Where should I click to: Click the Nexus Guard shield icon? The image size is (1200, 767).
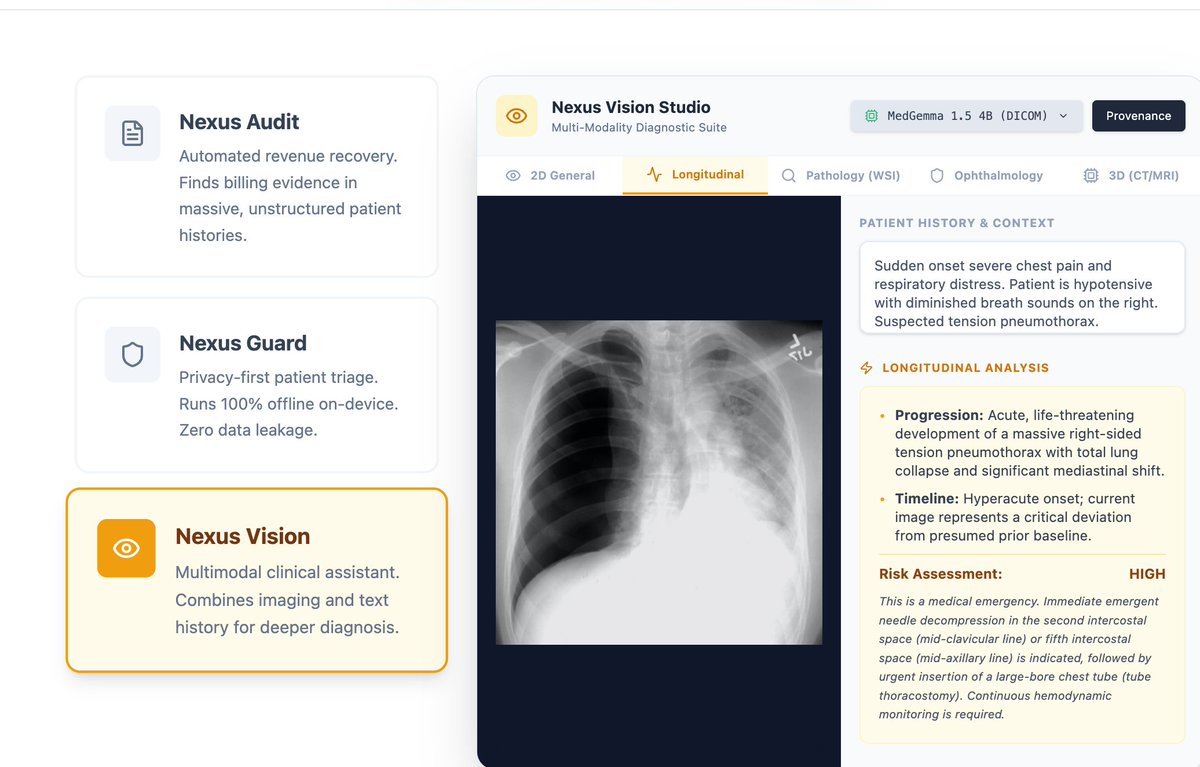(x=133, y=354)
